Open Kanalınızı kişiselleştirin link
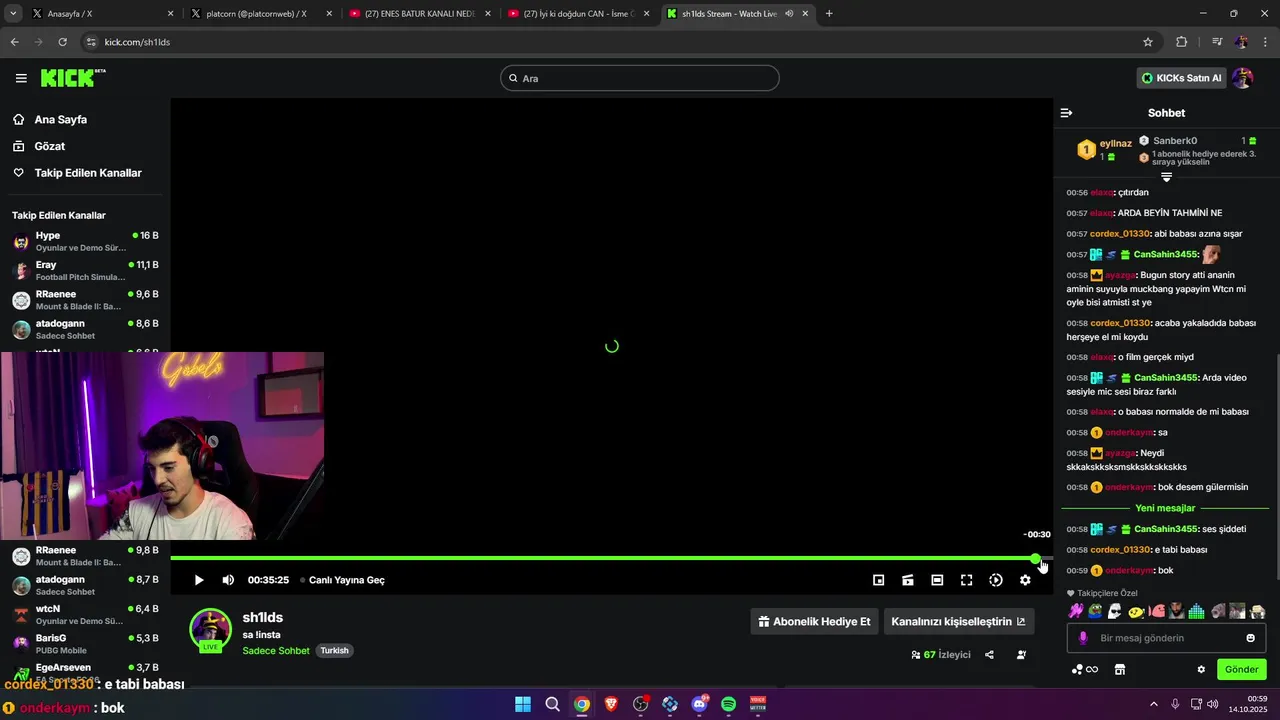The image size is (1280, 720). [958, 621]
